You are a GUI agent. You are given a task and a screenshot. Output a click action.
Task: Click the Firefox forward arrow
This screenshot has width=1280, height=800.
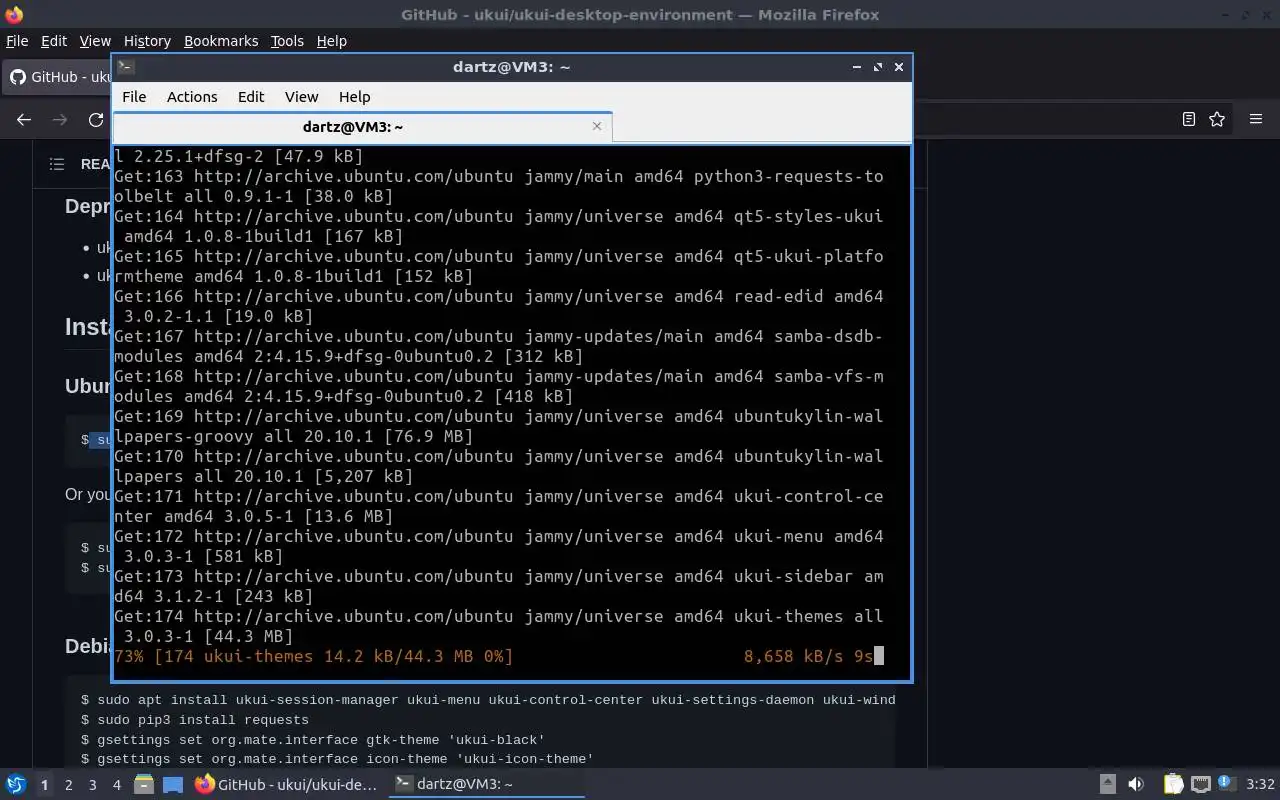pyautogui.click(x=60, y=119)
